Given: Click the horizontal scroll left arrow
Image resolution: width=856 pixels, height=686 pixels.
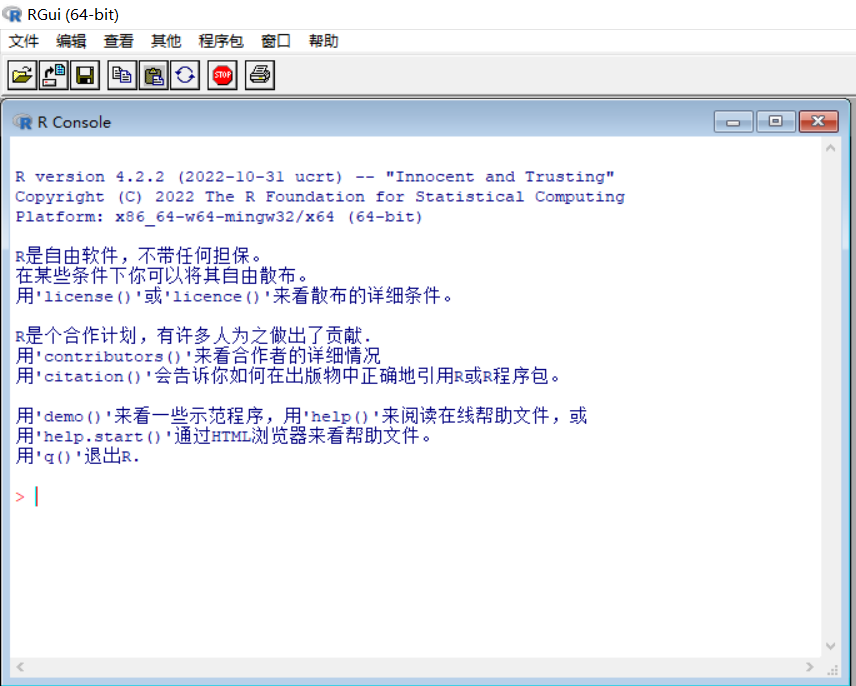Looking at the screenshot, I should tap(20, 667).
